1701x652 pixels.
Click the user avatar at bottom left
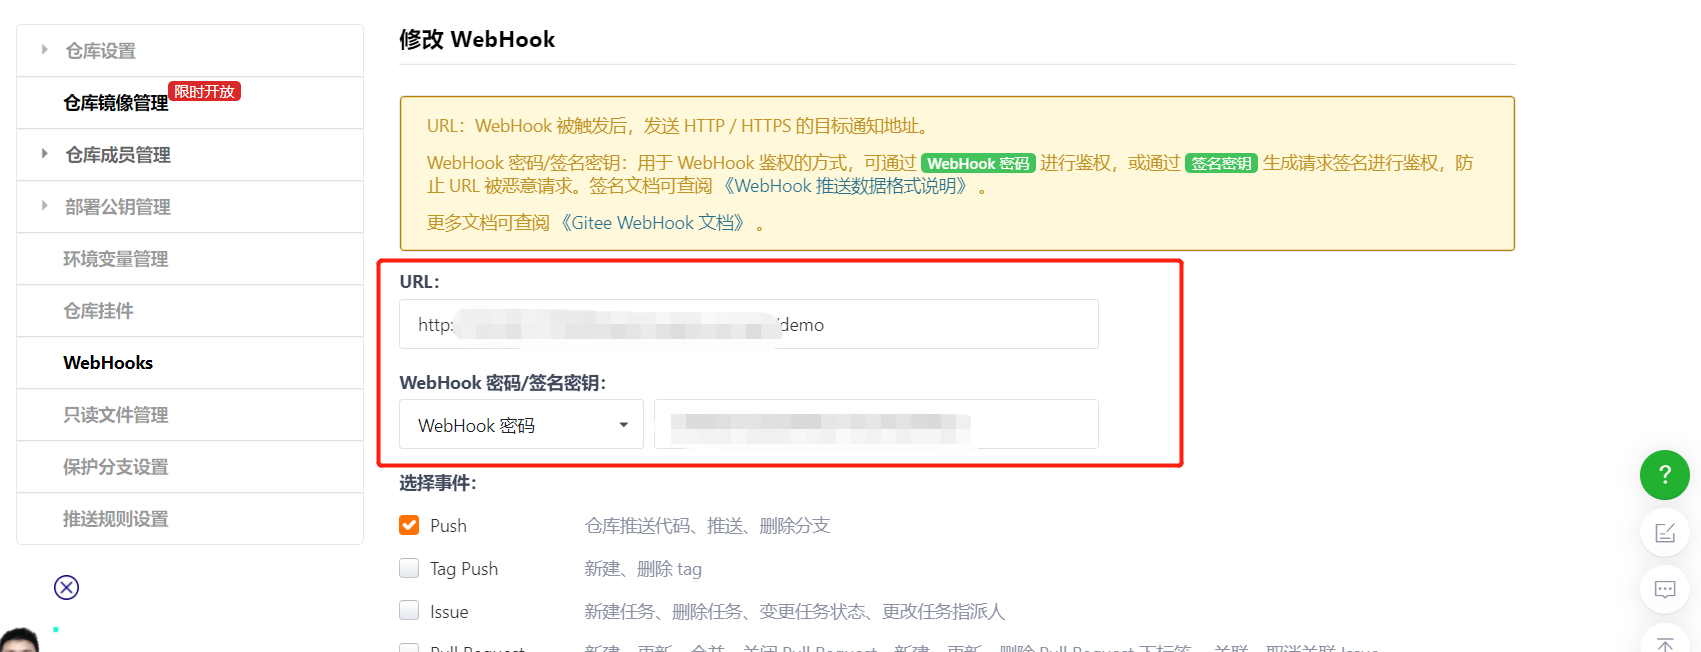[19, 640]
